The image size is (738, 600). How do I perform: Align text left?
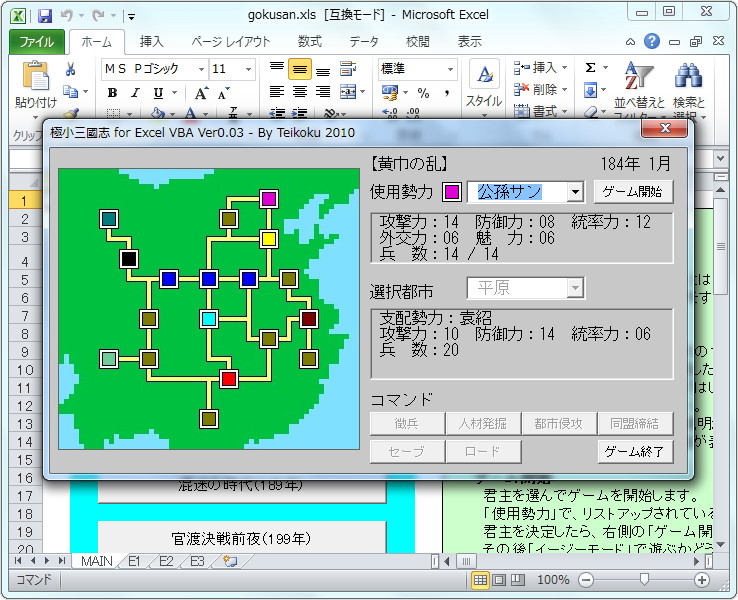277,91
